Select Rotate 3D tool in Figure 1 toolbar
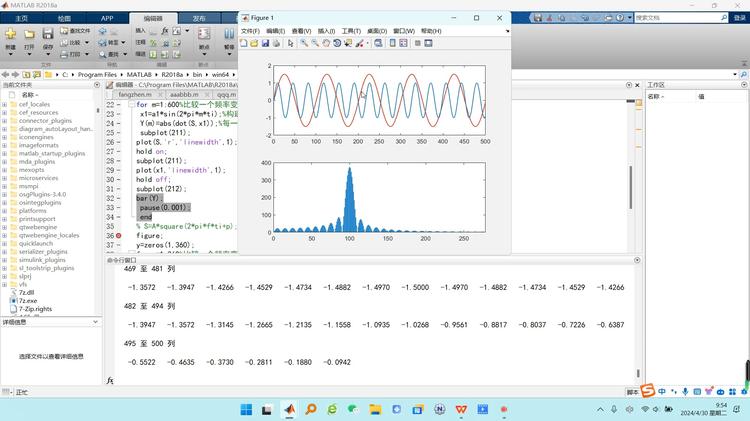 click(x=337, y=43)
